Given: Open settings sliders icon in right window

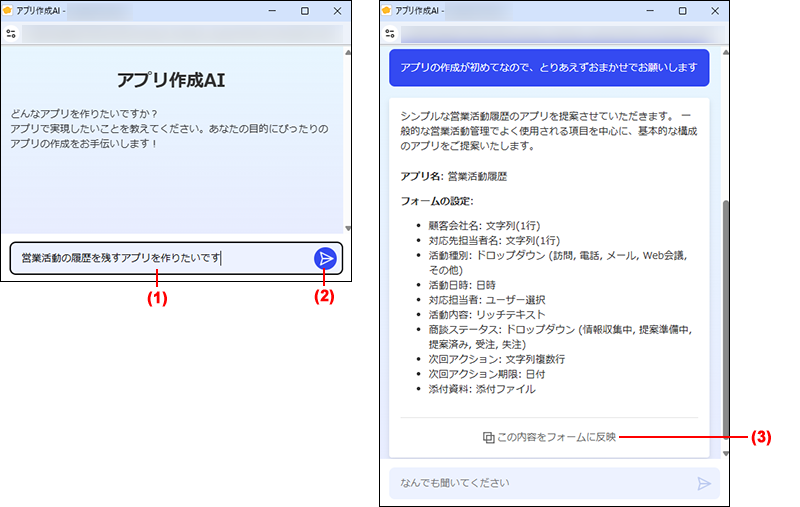Looking at the screenshot, I should tap(390, 34).
